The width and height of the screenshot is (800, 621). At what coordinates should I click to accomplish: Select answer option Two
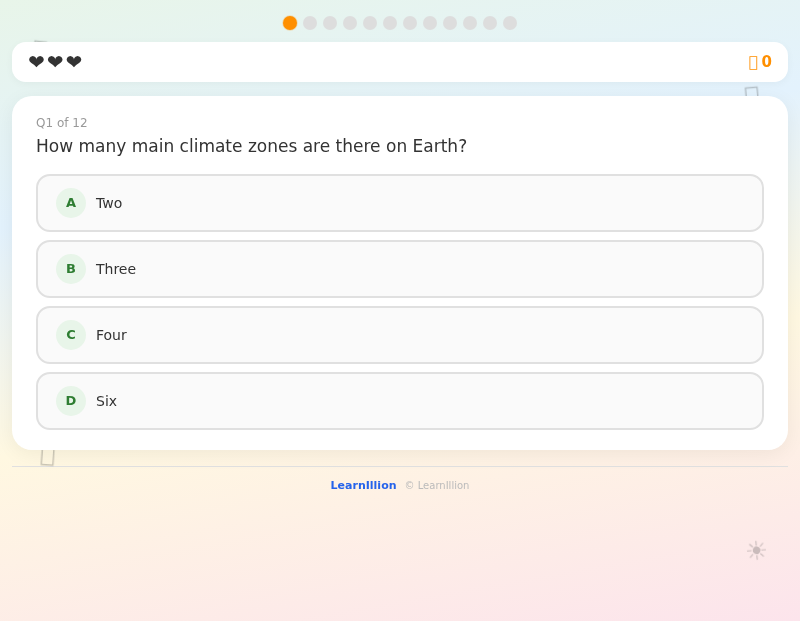coord(400,203)
